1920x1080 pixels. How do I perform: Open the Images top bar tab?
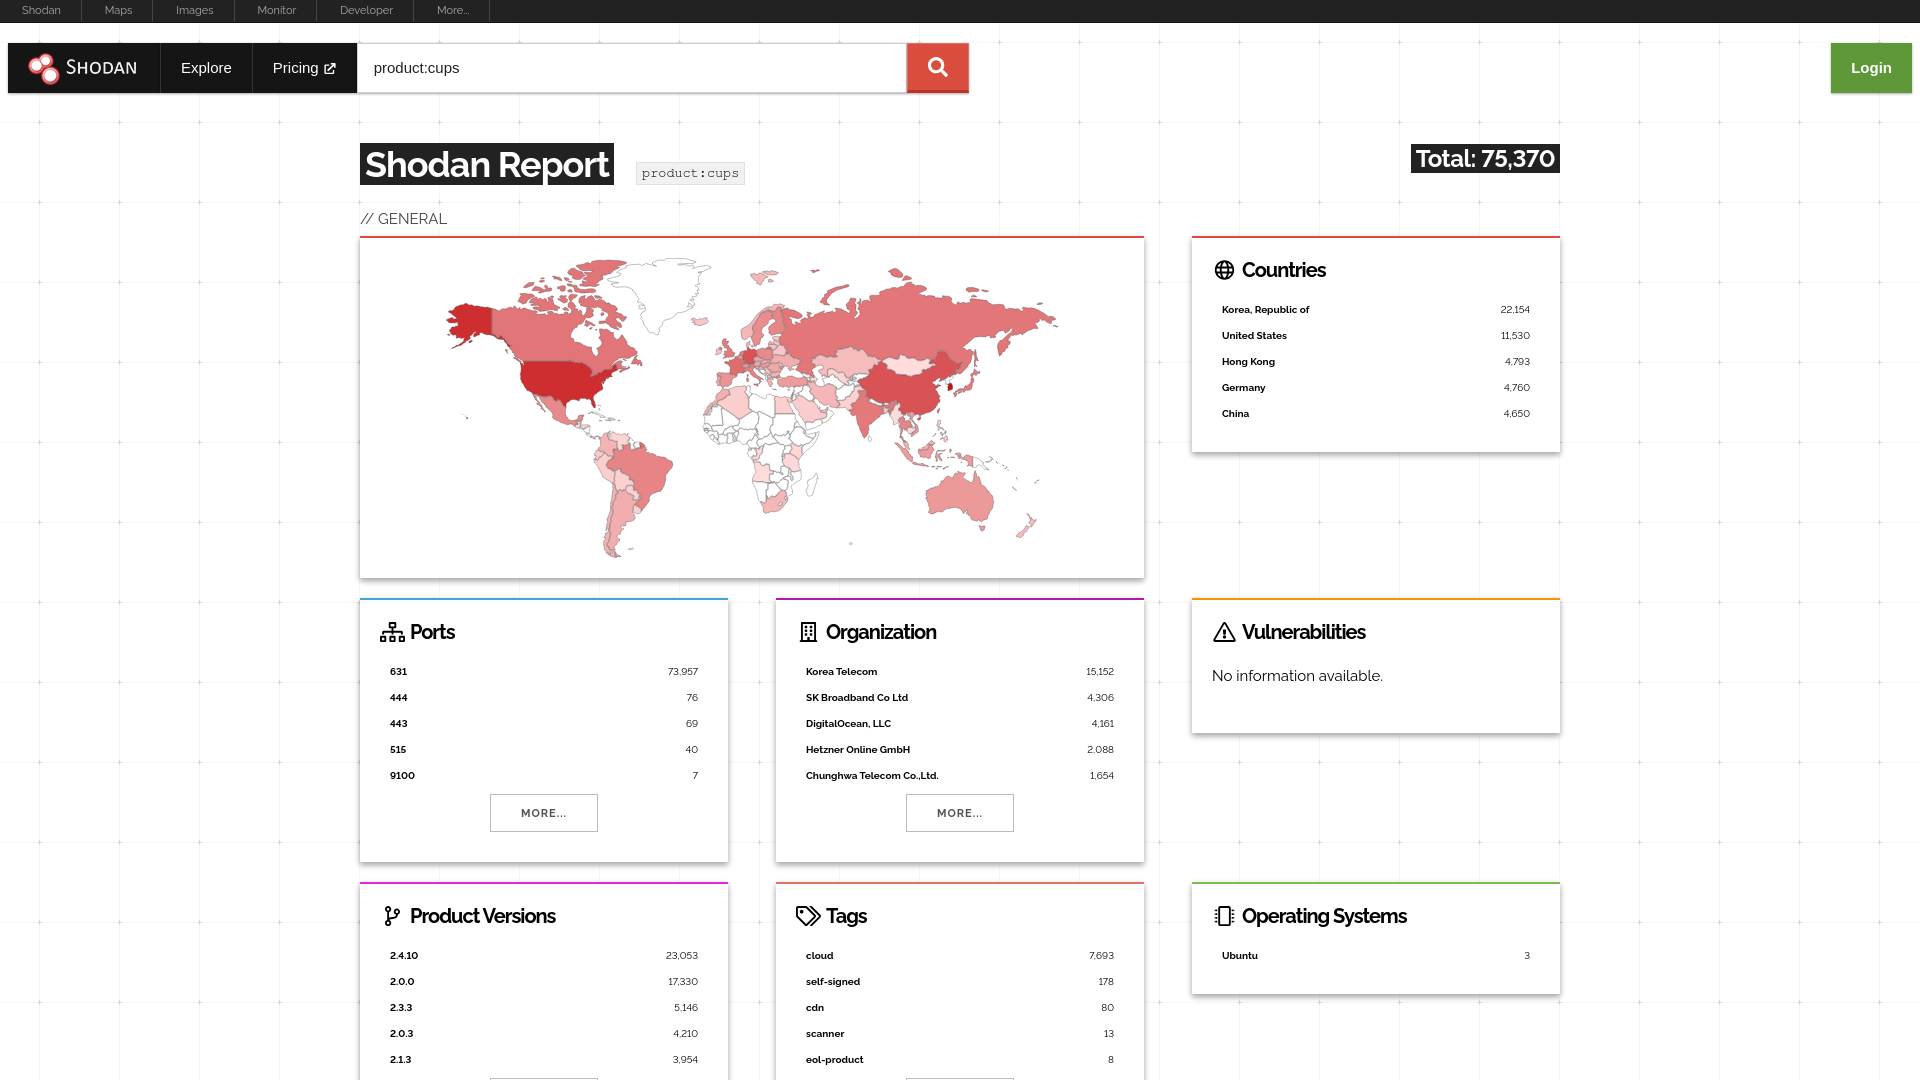[194, 10]
